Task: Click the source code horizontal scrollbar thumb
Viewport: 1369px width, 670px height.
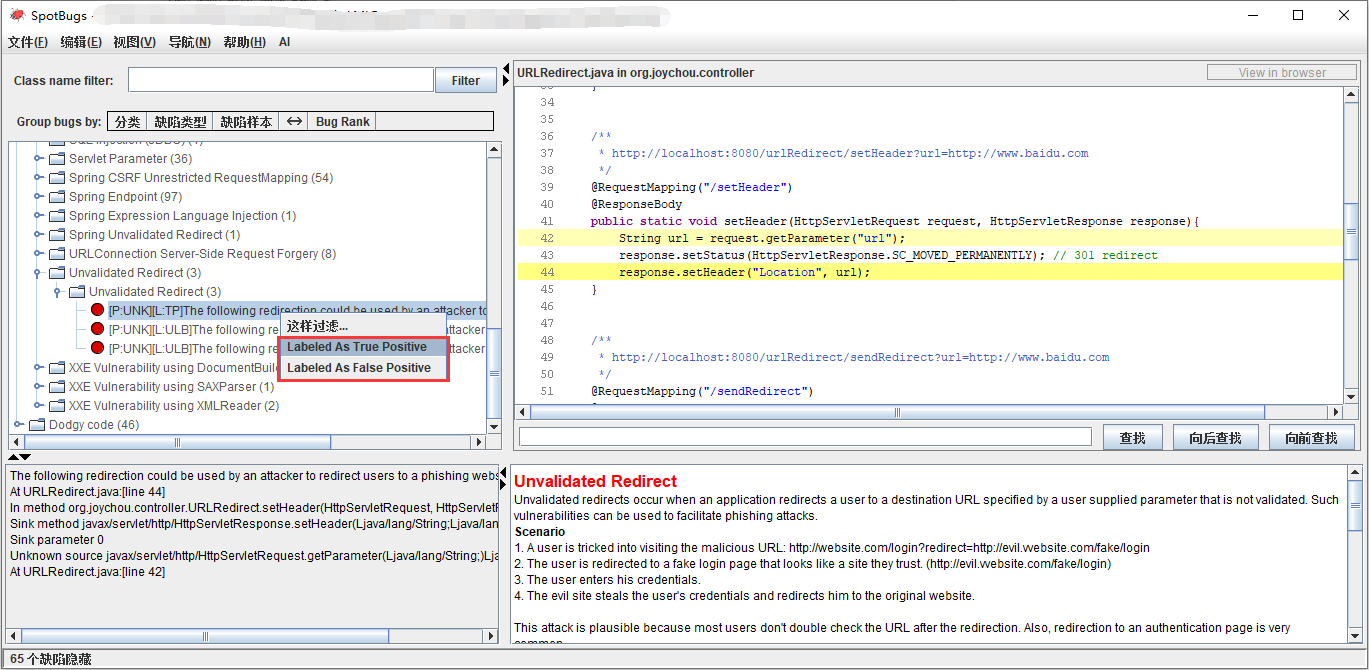Action: click(x=898, y=412)
